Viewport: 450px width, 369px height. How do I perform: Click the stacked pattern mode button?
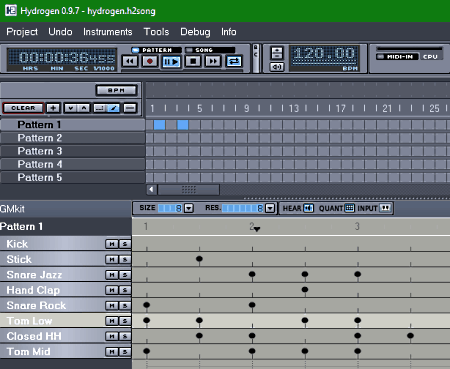coord(130,108)
